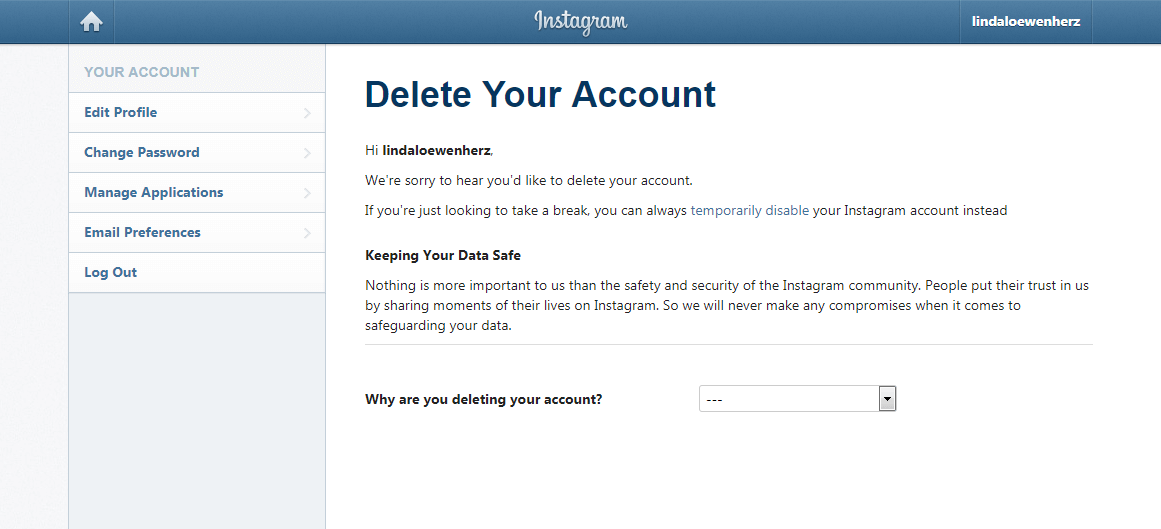The height and width of the screenshot is (529, 1161).
Task: Click the chevron arrow beside Change Password
Action: [x=307, y=153]
